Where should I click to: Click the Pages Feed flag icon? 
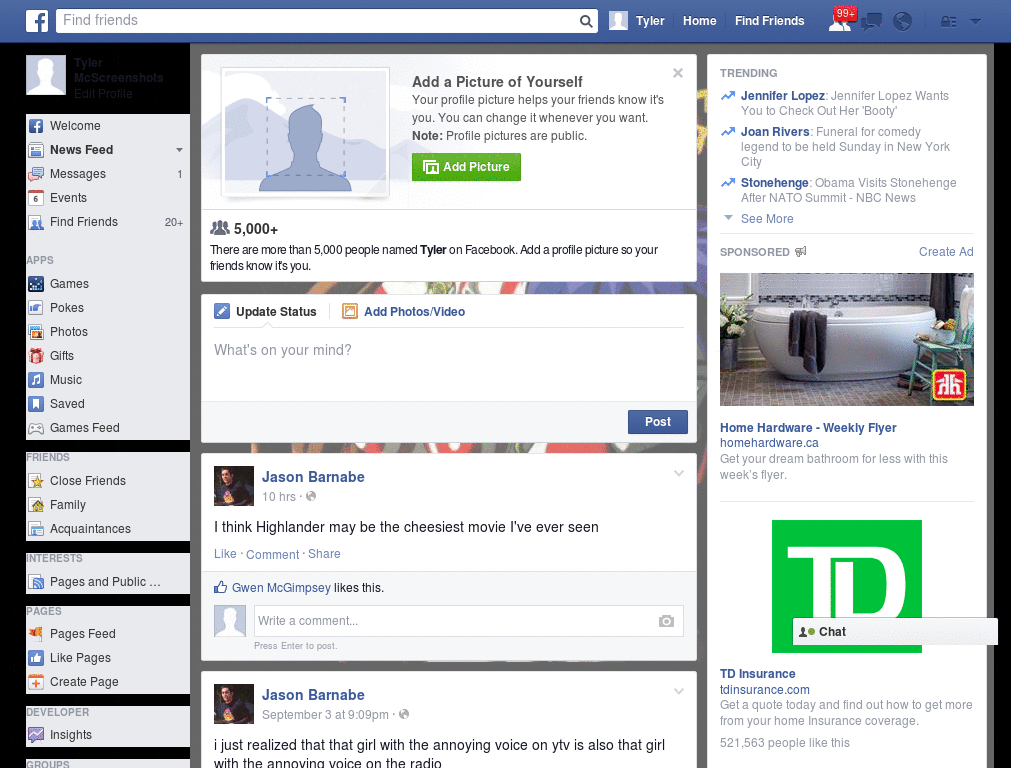click(x=36, y=633)
